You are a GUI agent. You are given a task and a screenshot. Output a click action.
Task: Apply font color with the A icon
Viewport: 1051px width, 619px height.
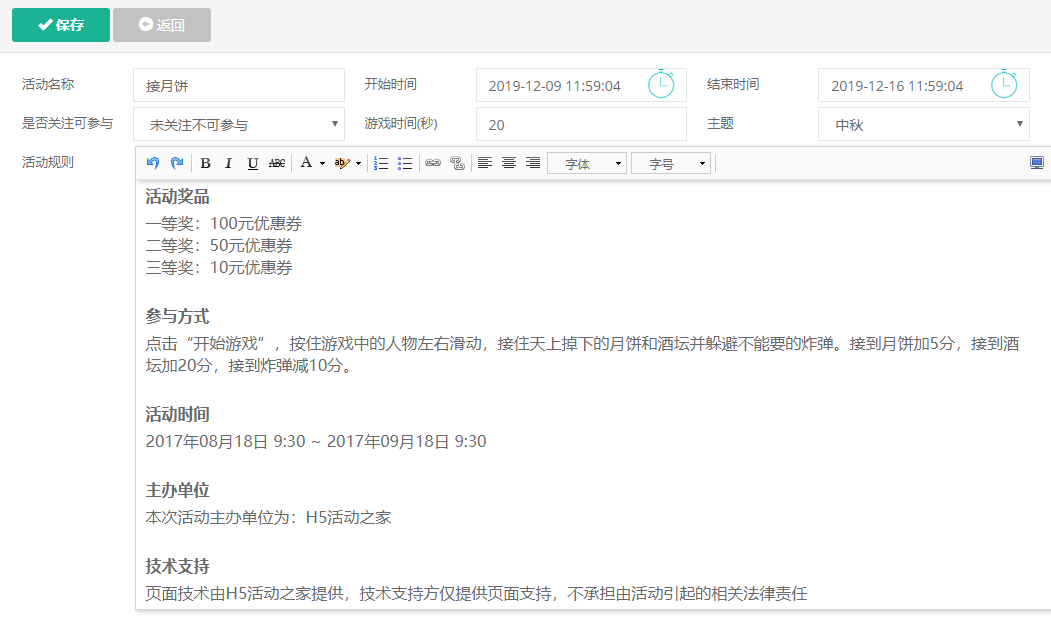click(306, 162)
